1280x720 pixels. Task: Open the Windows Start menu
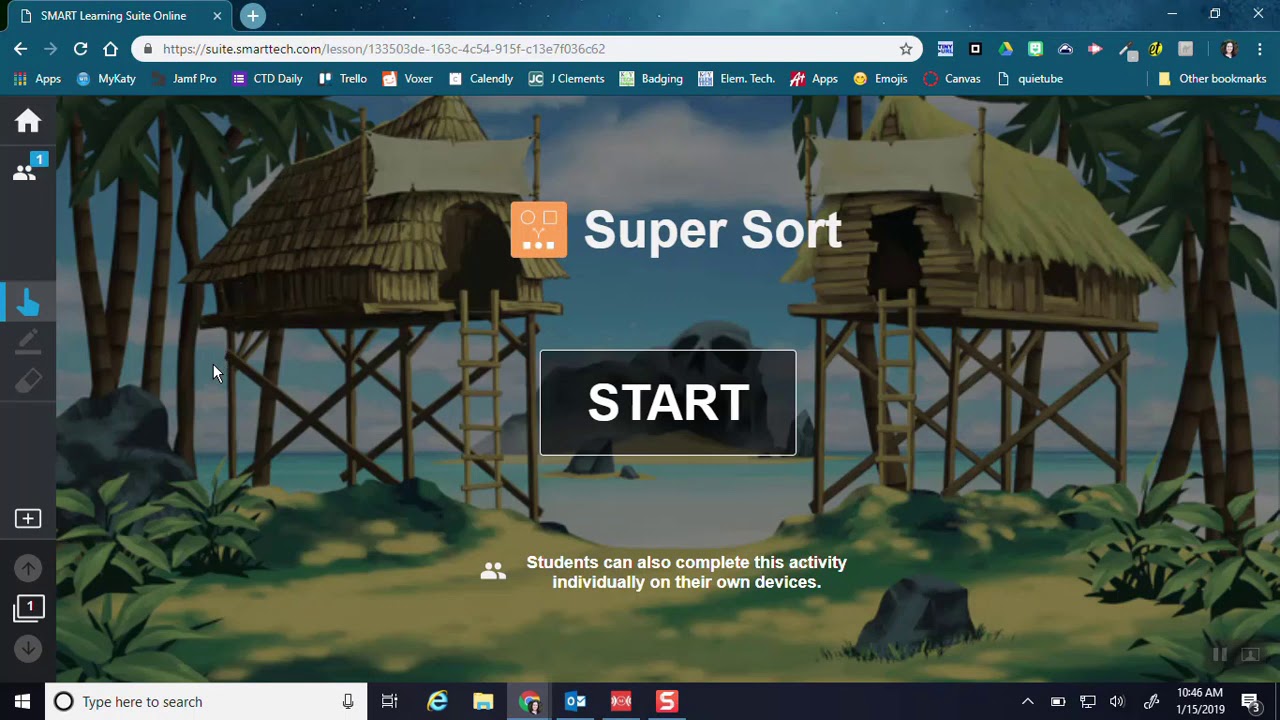coord(23,701)
